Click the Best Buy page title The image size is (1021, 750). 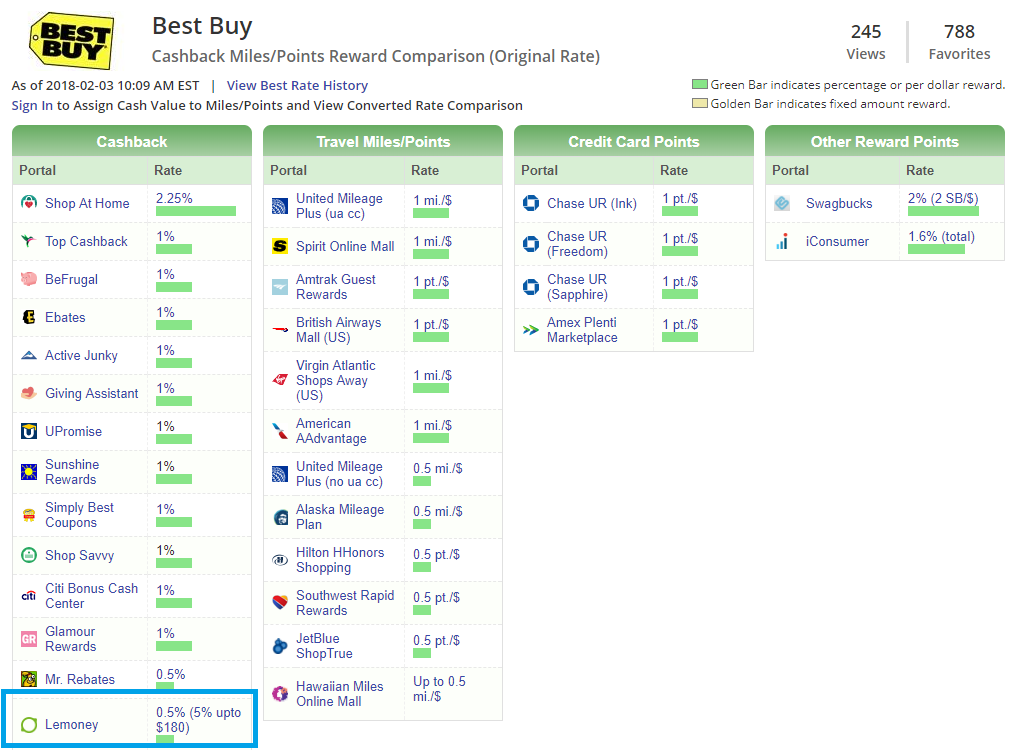[202, 27]
